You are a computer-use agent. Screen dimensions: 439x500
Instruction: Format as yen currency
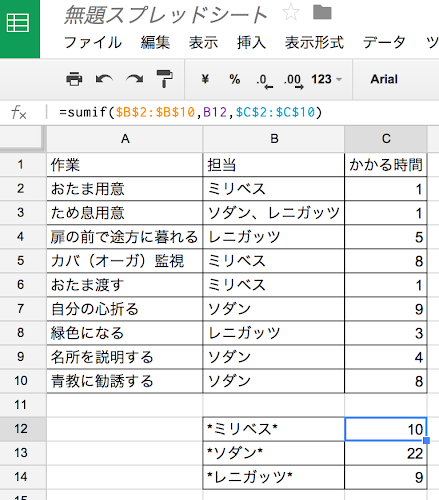point(205,79)
